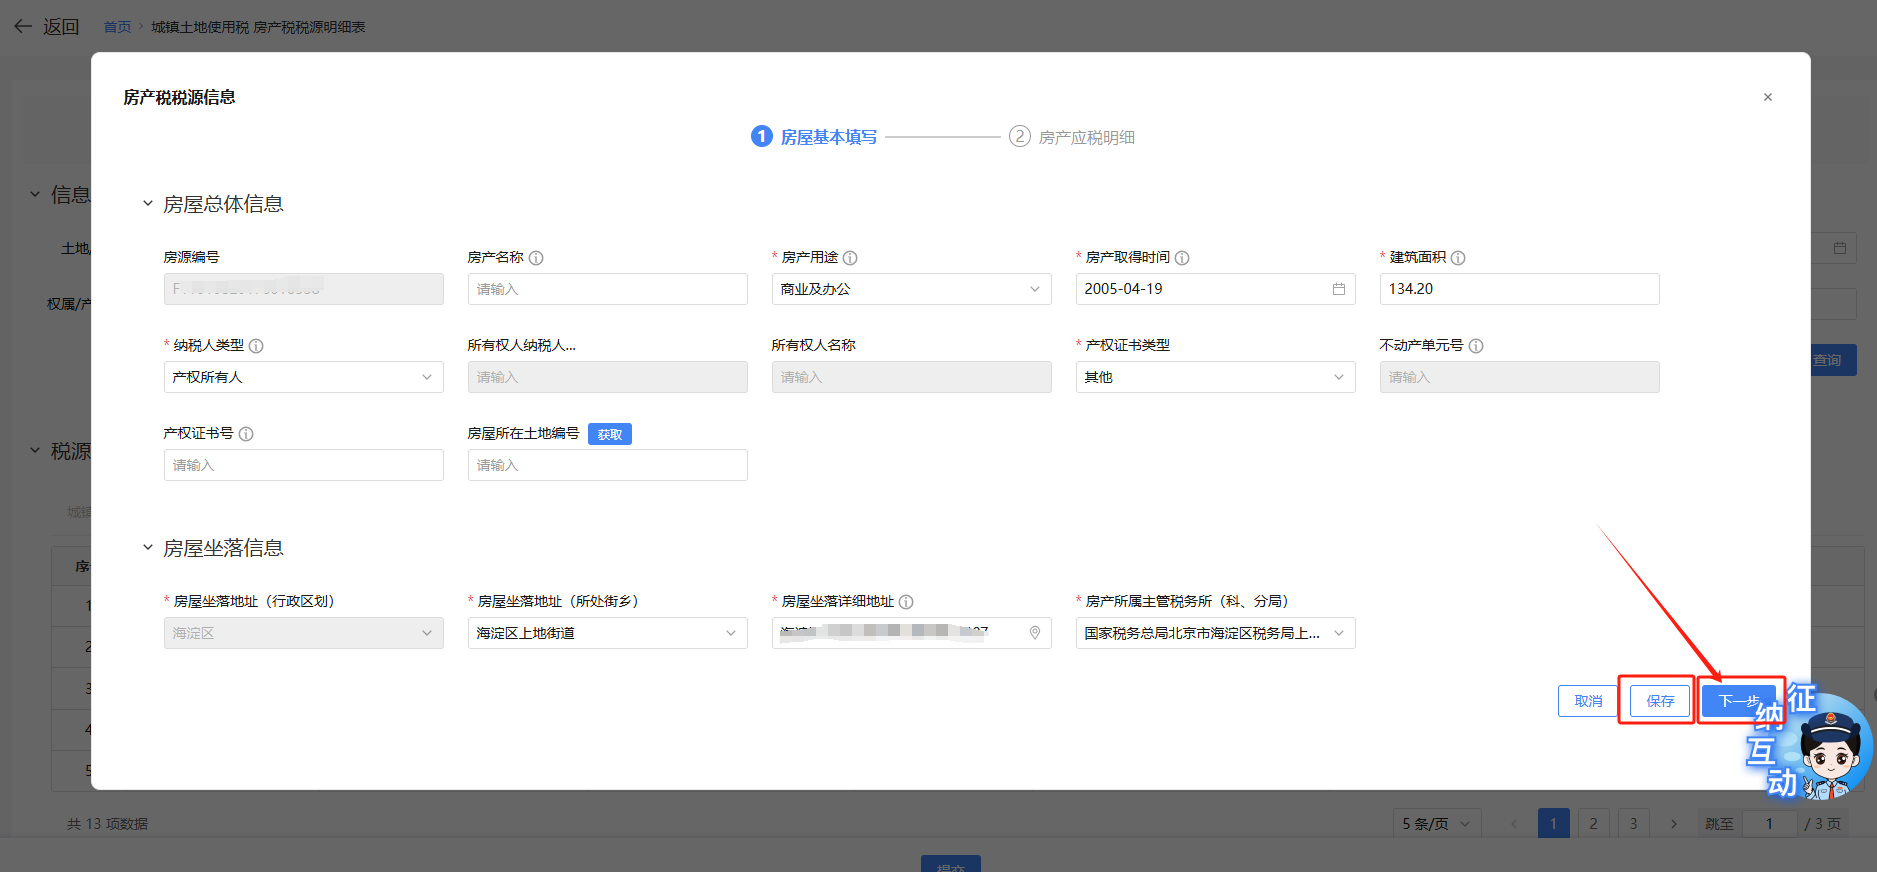Click the info icon beside 不动产单元号
This screenshot has width=1877, height=872.
click(1476, 346)
